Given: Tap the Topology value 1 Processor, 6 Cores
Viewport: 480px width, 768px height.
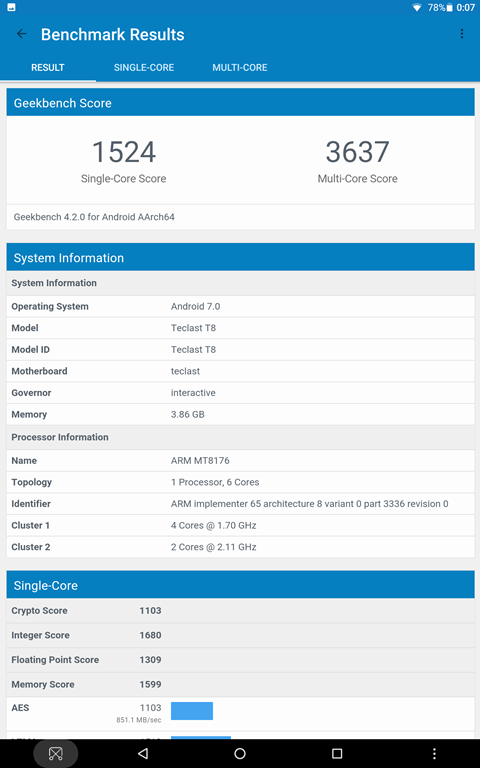Looking at the screenshot, I should (x=215, y=482).
